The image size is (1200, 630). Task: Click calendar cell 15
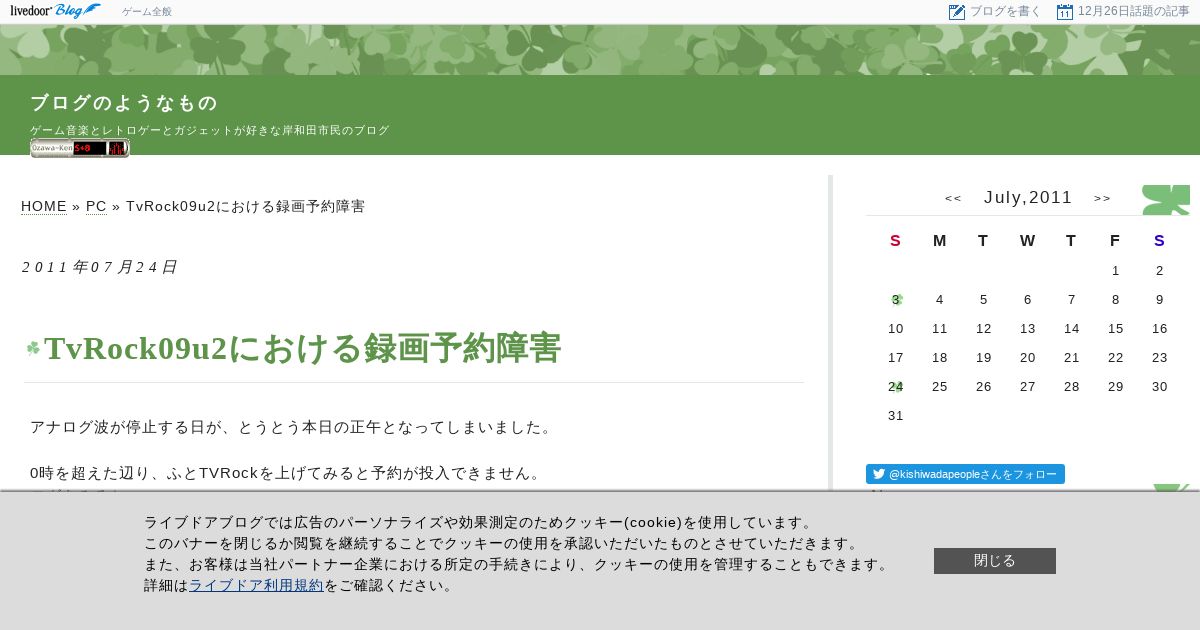coord(1116,328)
